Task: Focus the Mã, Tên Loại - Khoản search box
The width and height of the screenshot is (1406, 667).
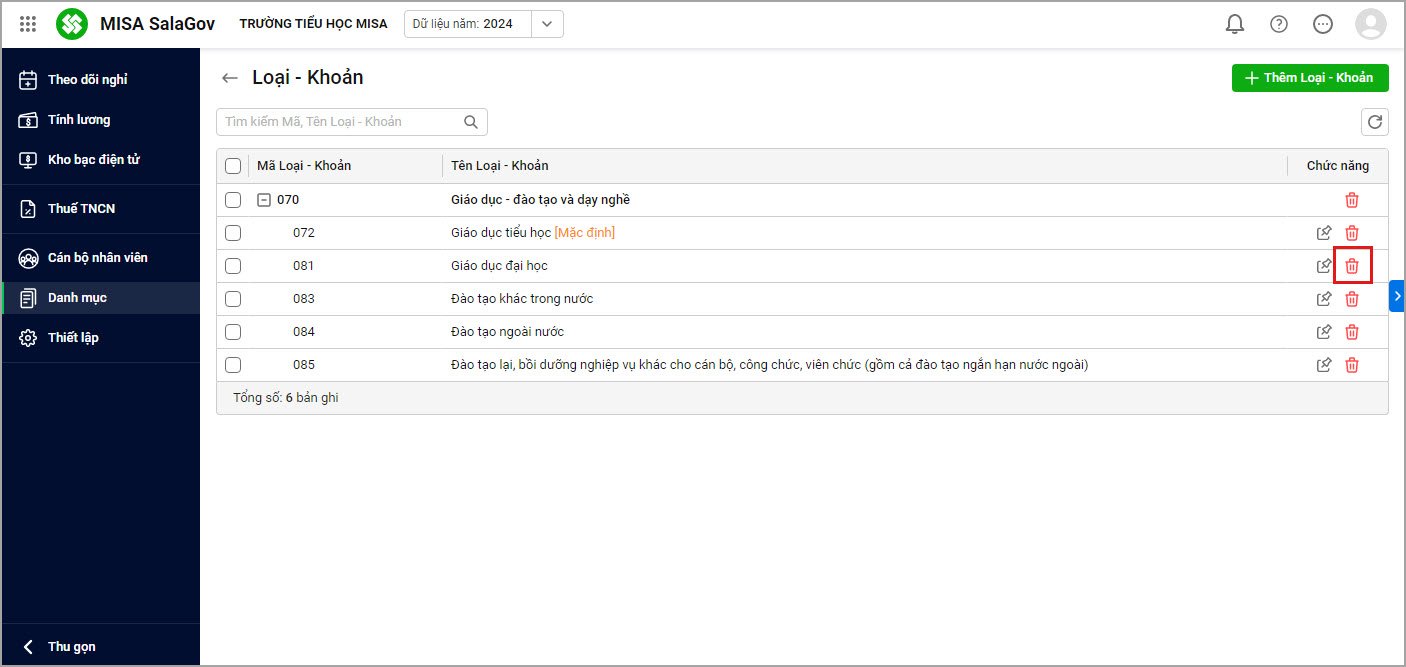Action: (x=340, y=122)
